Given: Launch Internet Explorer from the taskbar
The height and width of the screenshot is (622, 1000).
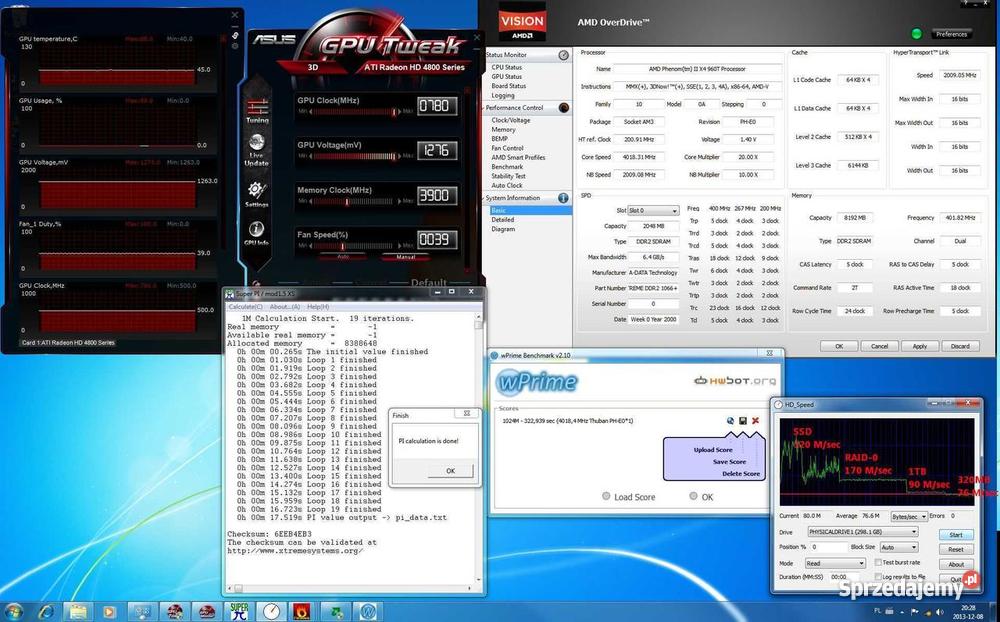Looking at the screenshot, I should tap(47, 612).
